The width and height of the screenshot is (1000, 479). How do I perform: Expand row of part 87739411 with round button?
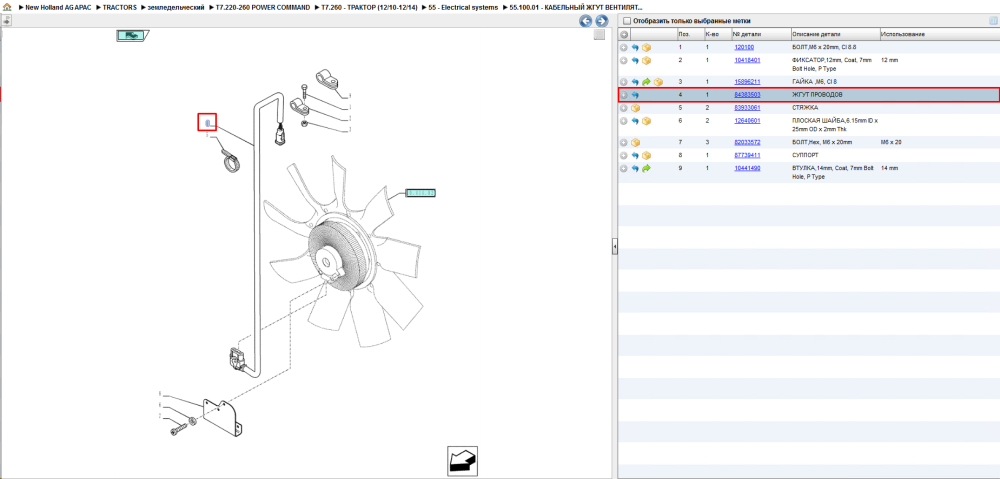624,156
